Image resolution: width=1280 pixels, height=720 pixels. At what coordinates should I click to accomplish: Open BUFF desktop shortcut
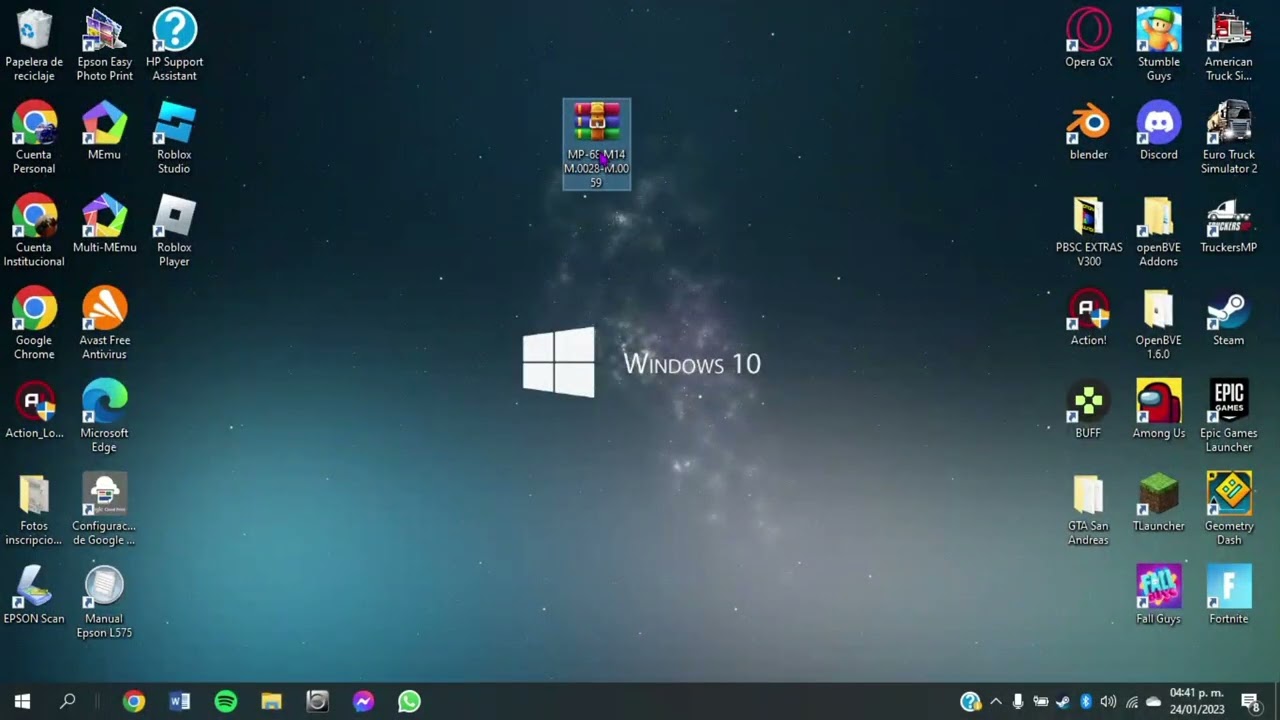(x=1088, y=410)
